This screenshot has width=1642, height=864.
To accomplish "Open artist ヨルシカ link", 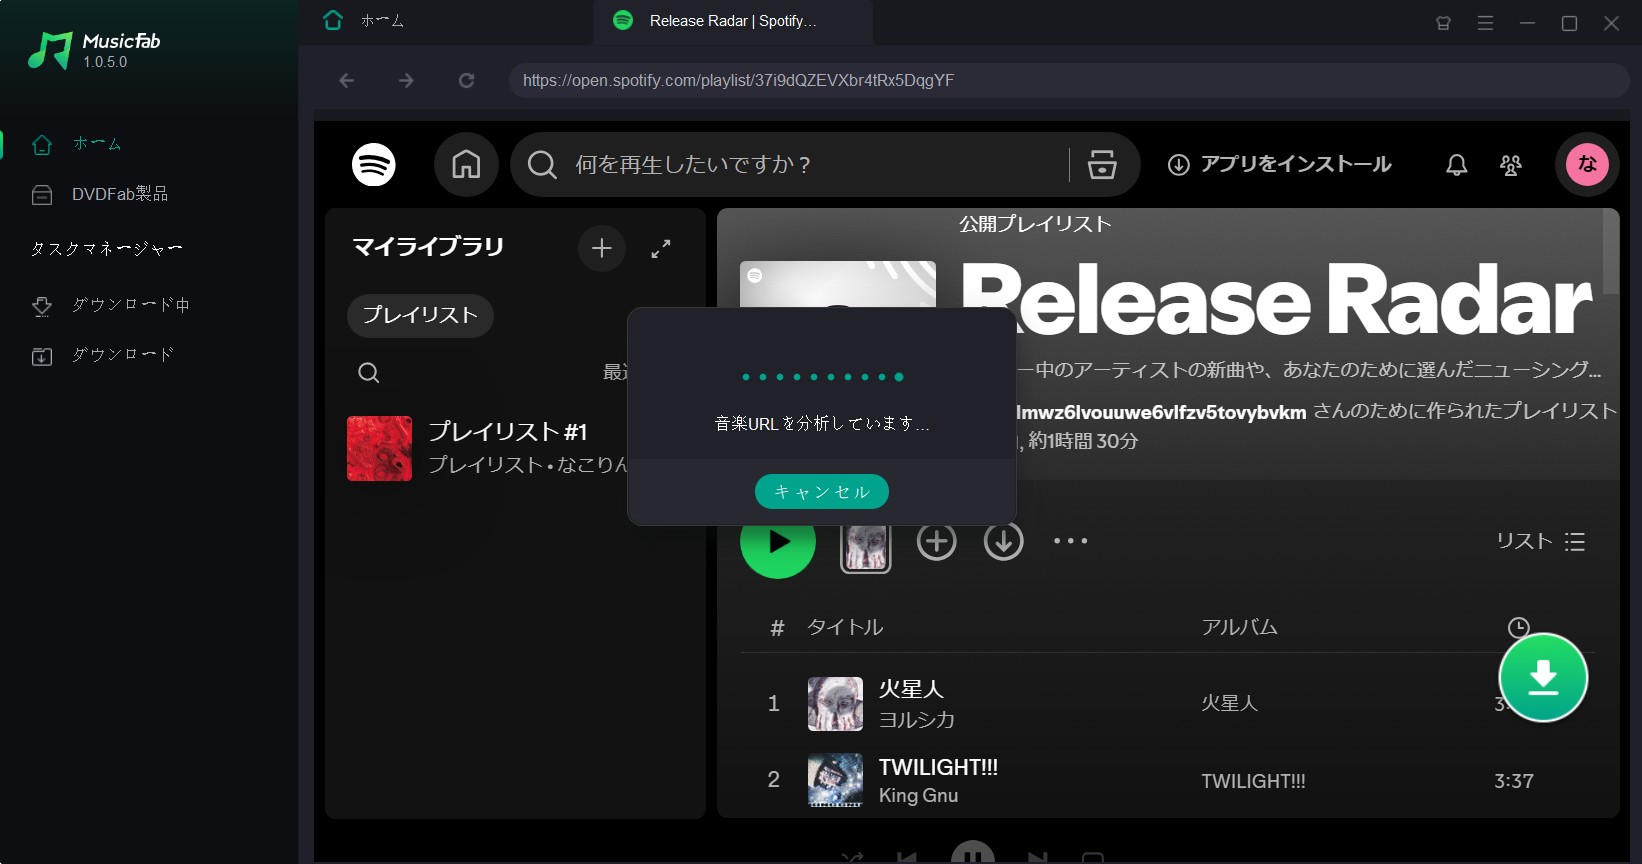I will (916, 720).
